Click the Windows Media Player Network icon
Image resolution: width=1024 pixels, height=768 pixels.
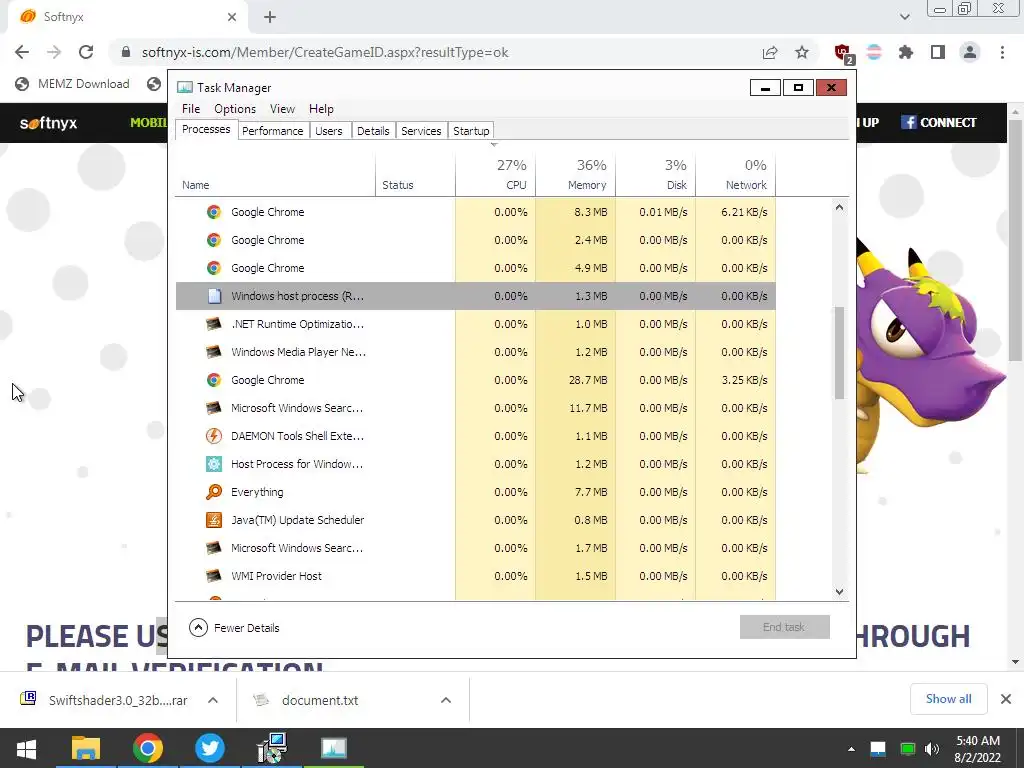click(x=214, y=352)
